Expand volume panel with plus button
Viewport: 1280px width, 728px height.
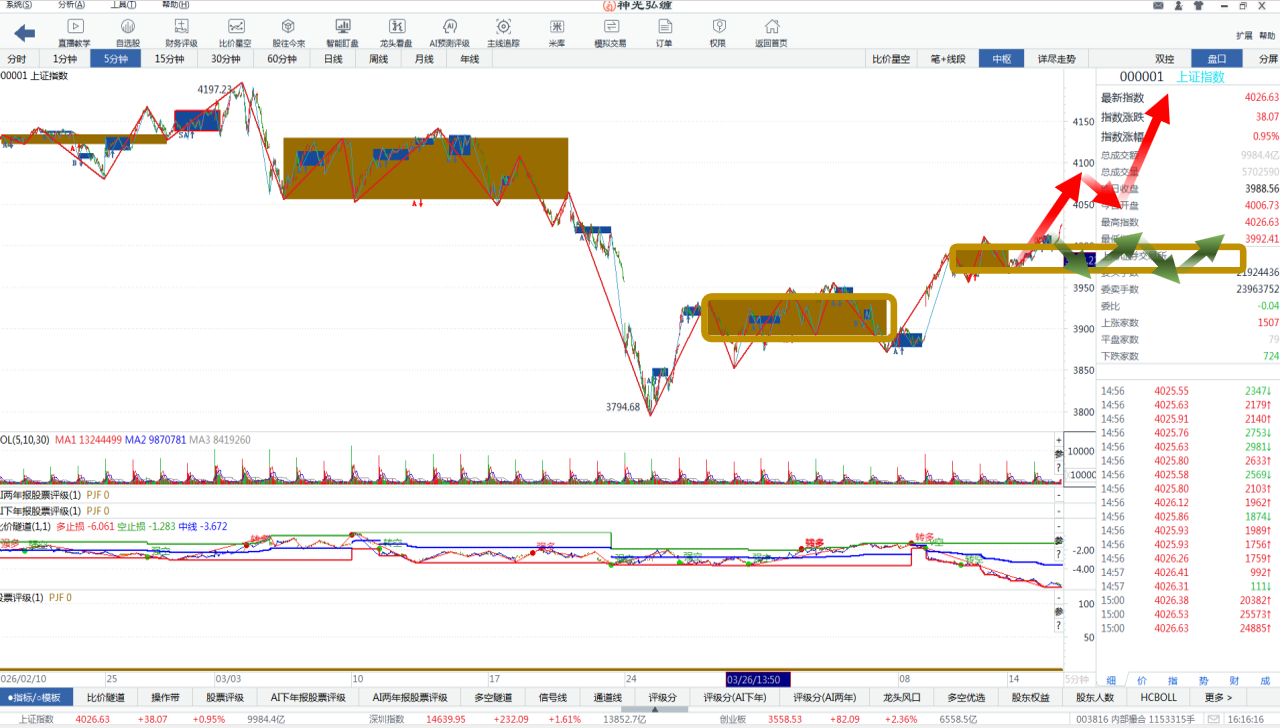(1059, 440)
